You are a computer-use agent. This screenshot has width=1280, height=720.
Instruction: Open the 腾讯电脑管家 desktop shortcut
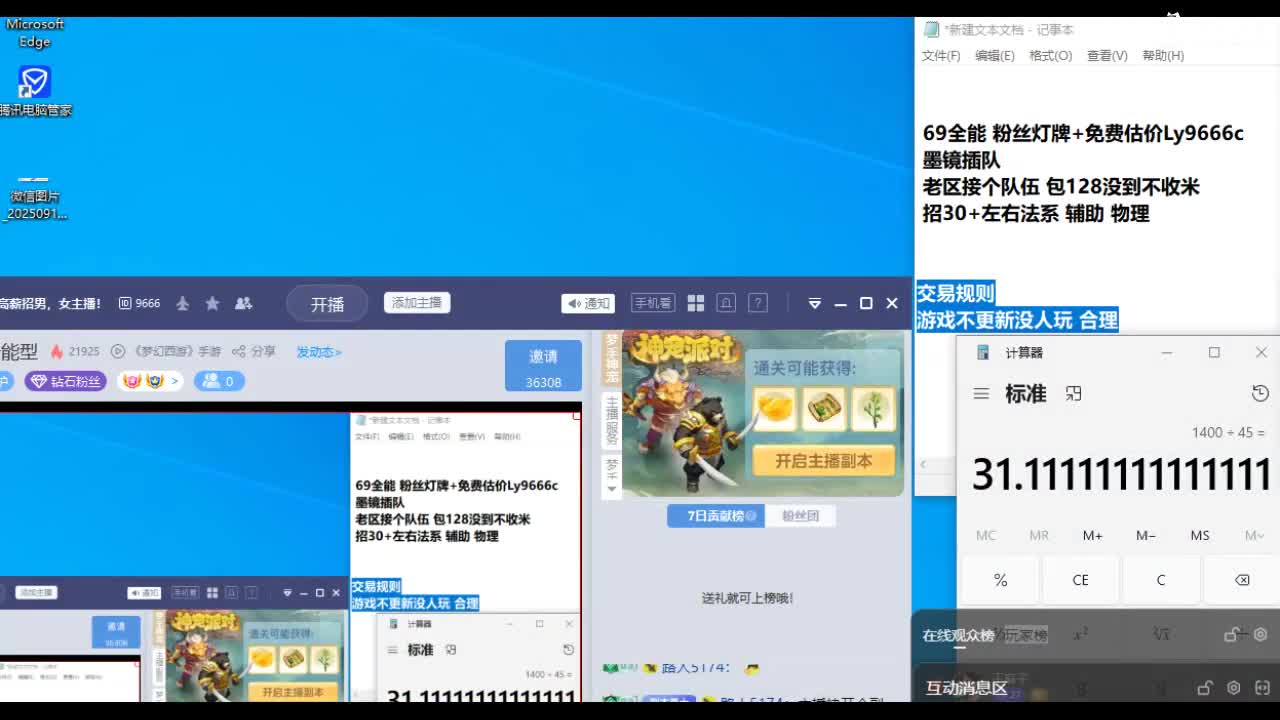tap(35, 91)
